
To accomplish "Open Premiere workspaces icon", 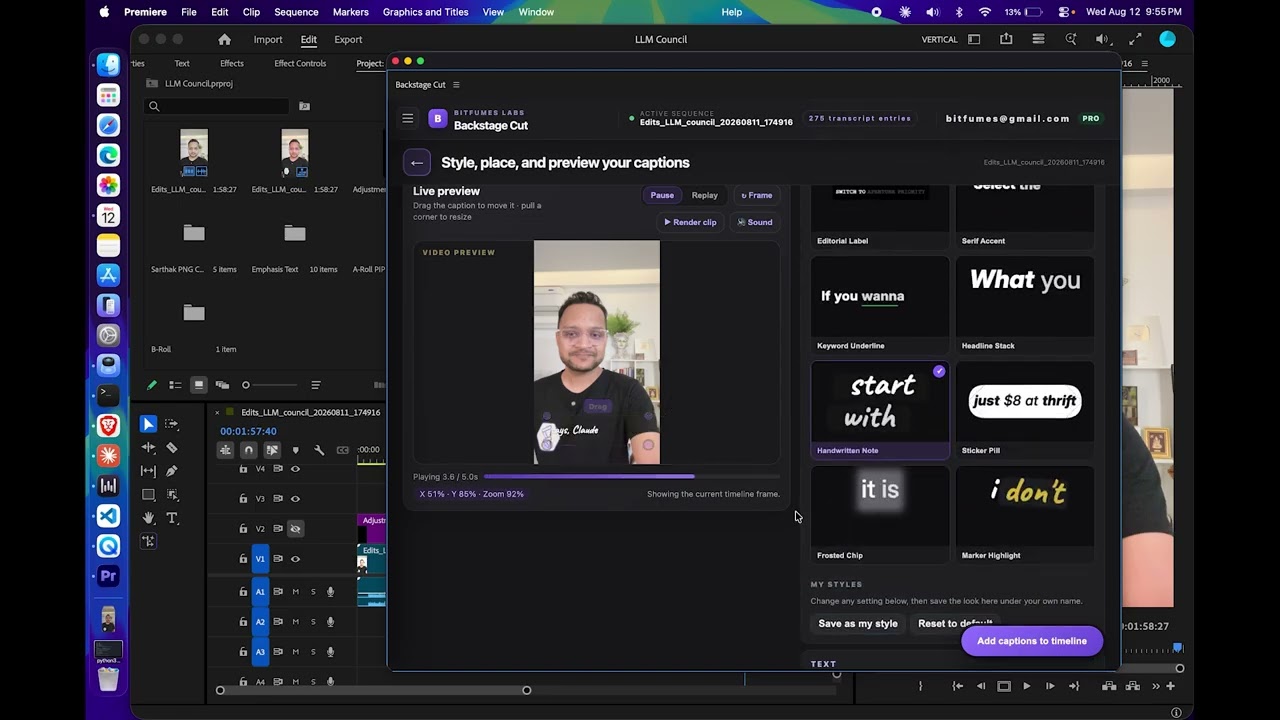I will click(x=974, y=39).
